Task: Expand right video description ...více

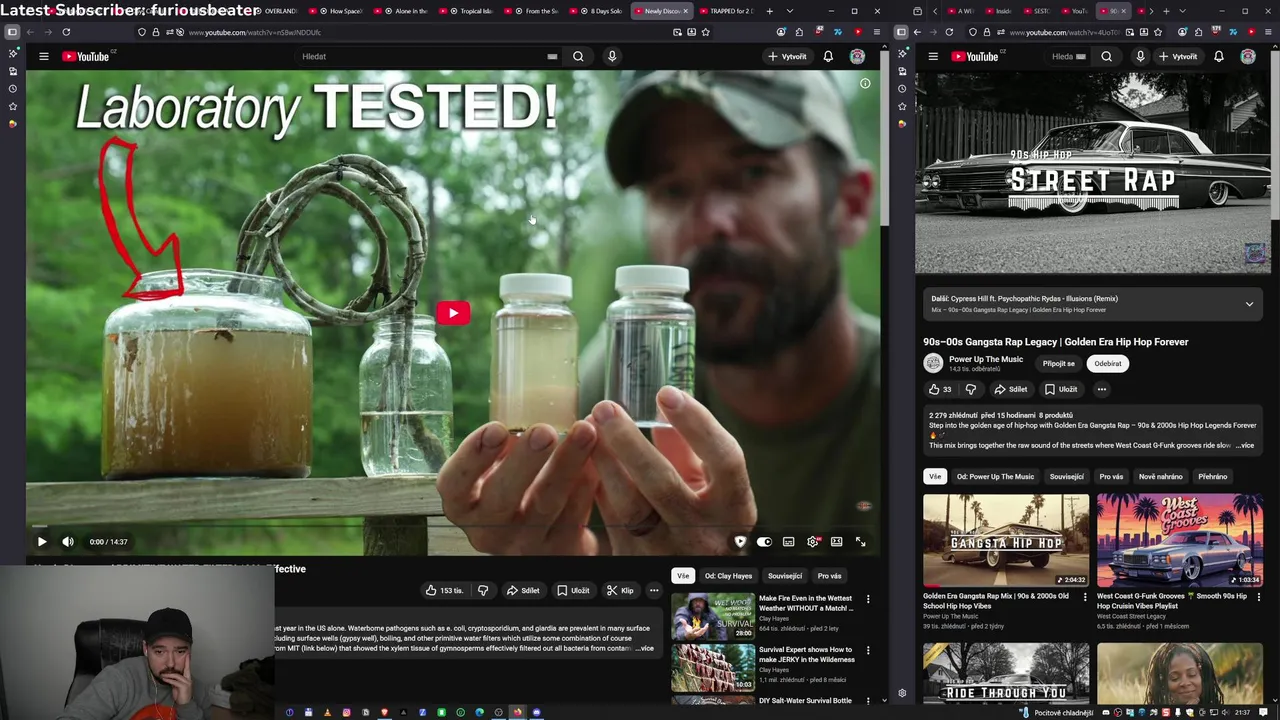Action: click(x=1245, y=445)
